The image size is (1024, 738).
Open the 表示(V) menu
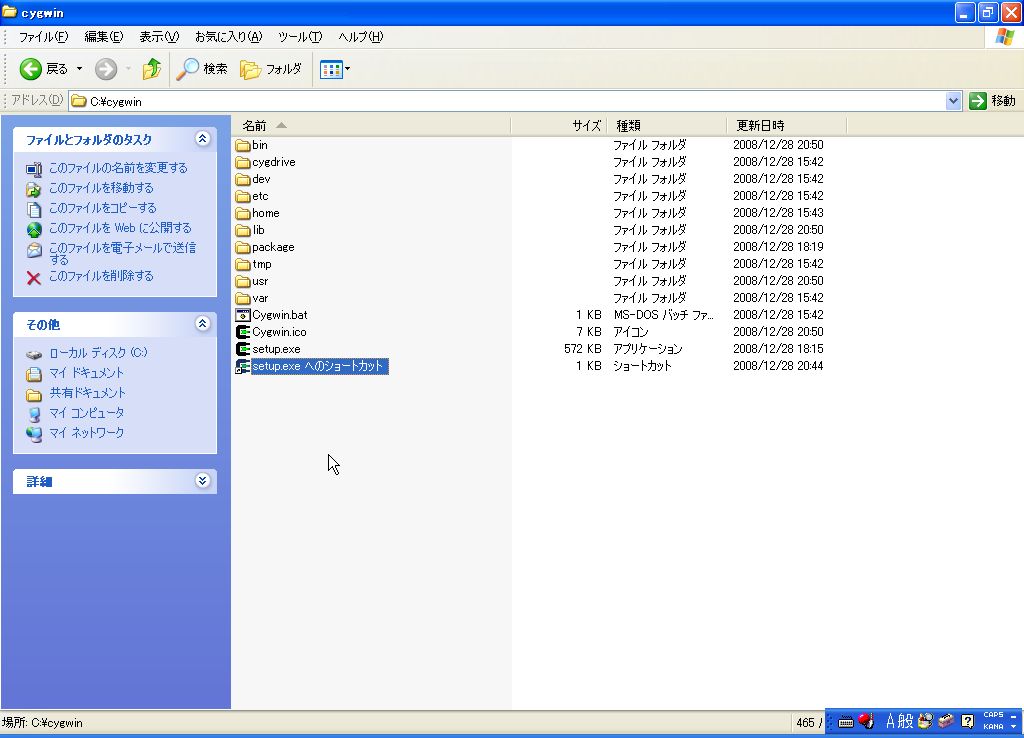click(159, 37)
